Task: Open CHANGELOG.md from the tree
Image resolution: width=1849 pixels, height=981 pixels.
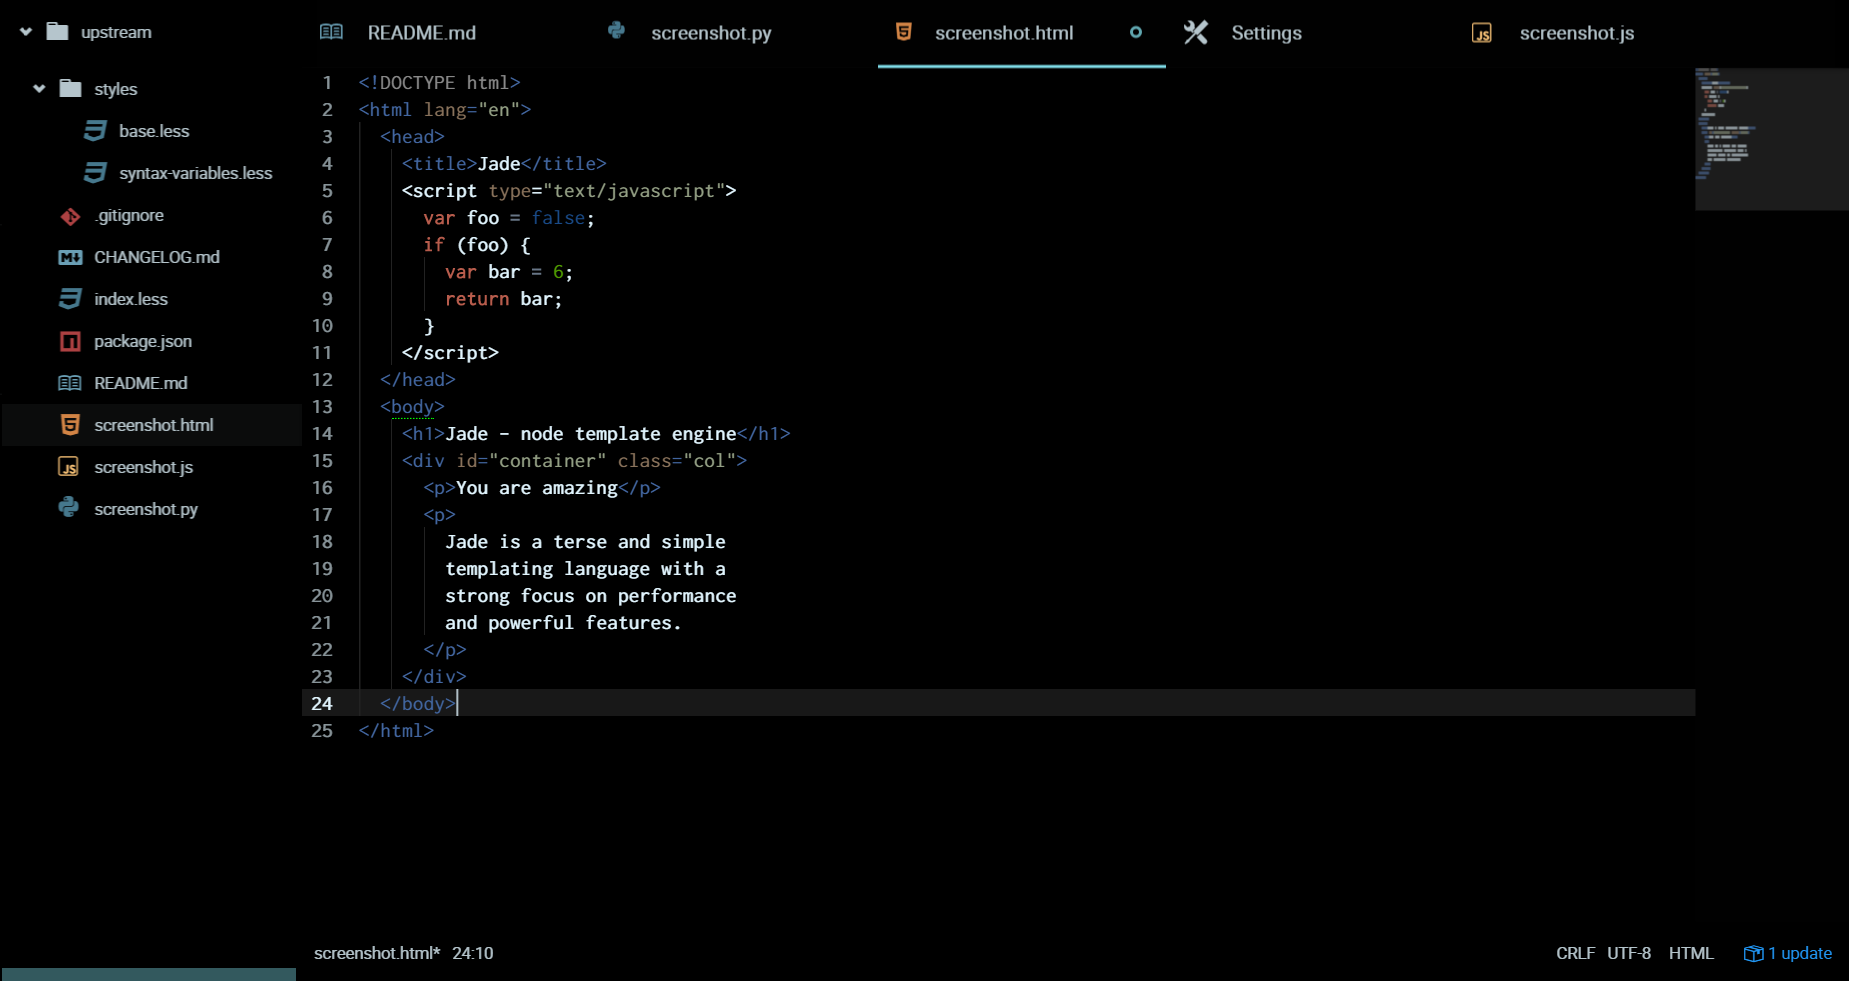Action: (x=157, y=257)
